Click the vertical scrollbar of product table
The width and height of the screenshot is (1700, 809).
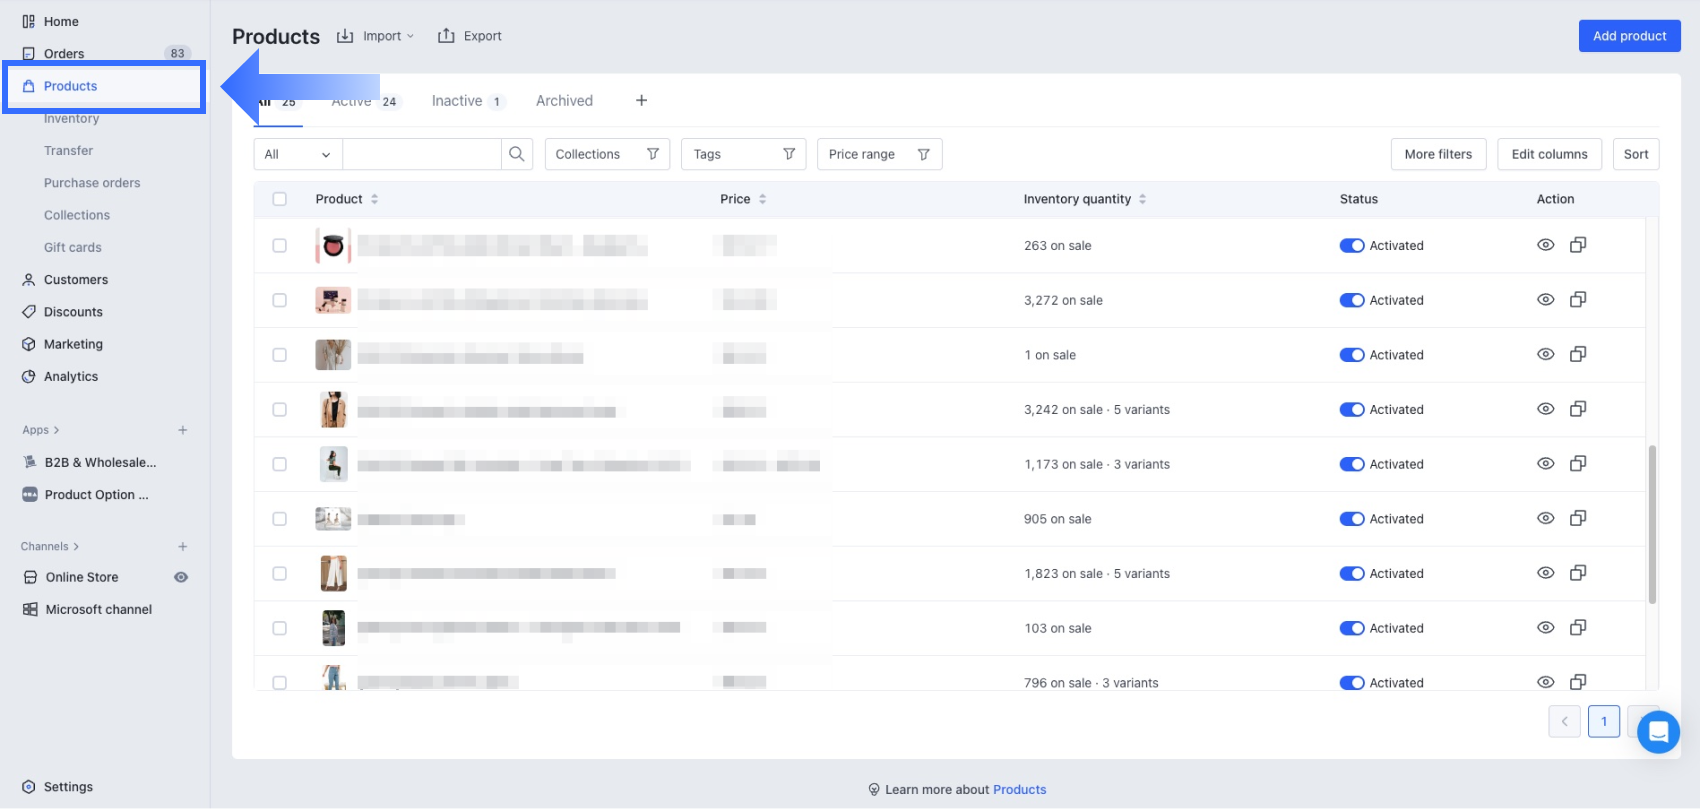point(1651,524)
